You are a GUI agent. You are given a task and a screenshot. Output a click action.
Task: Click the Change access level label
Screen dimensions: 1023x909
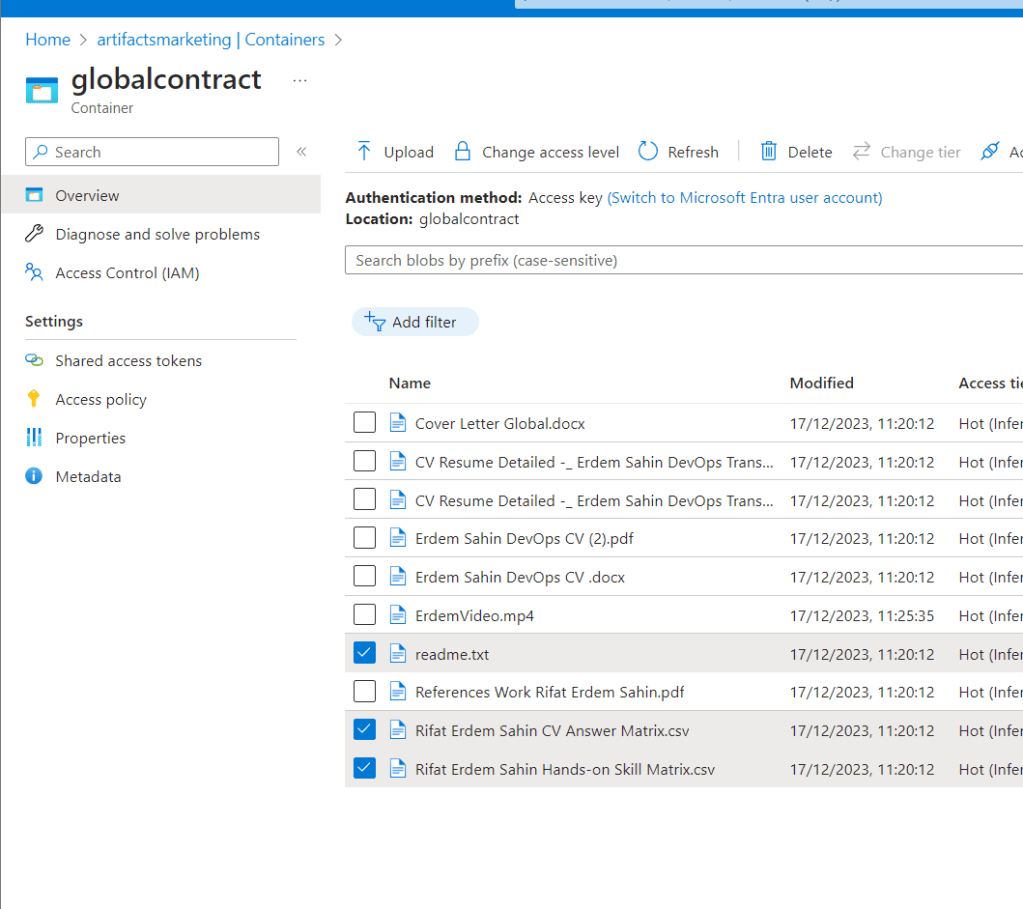tap(550, 152)
